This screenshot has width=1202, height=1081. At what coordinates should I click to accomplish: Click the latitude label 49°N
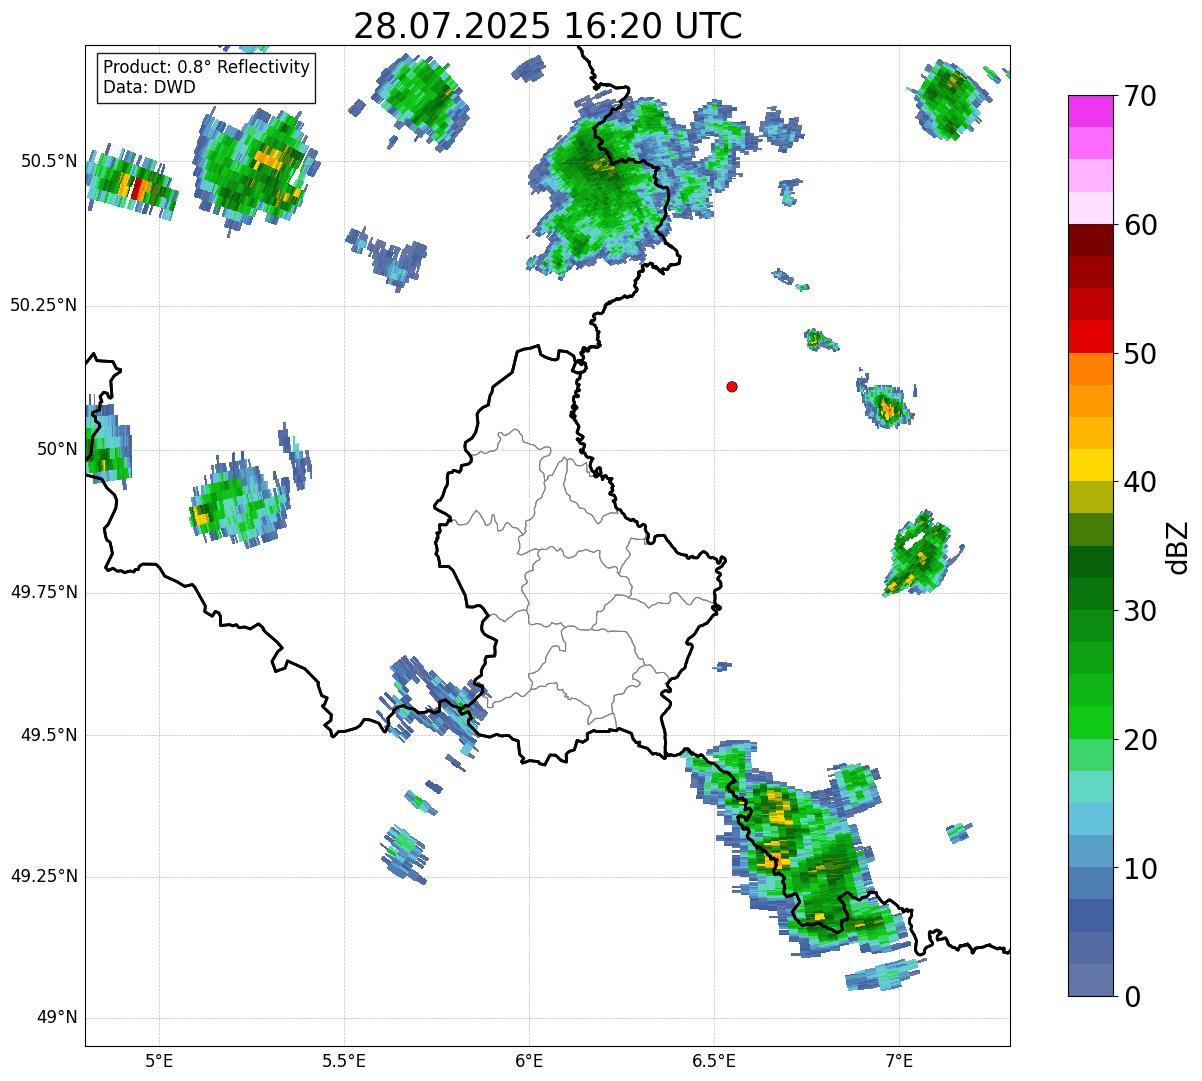pyautogui.click(x=57, y=1018)
